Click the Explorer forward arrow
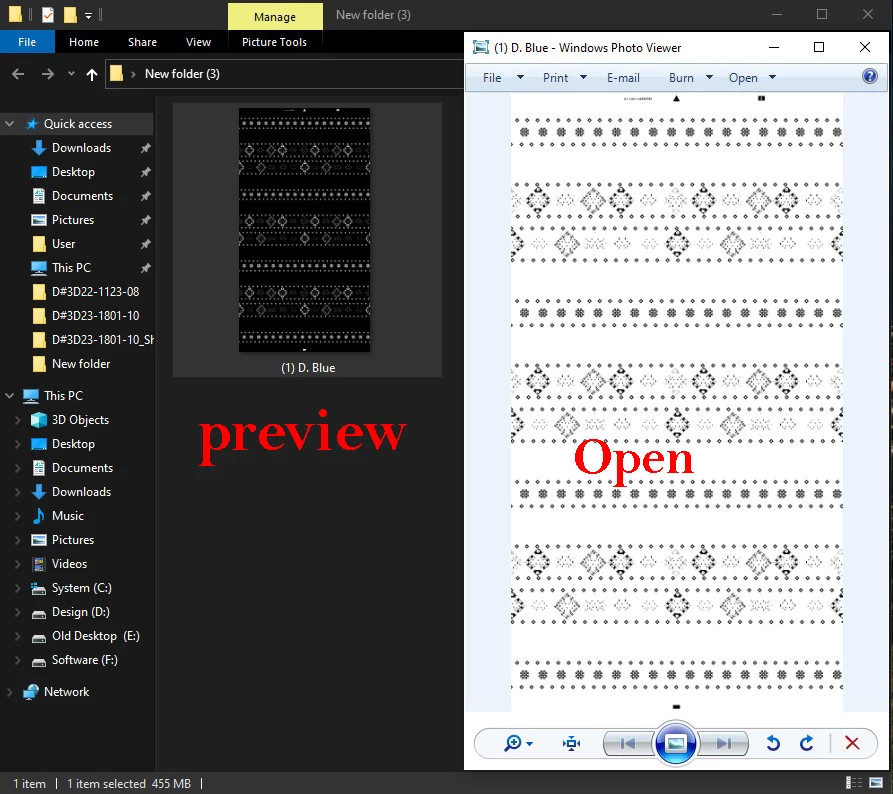 (x=48, y=74)
